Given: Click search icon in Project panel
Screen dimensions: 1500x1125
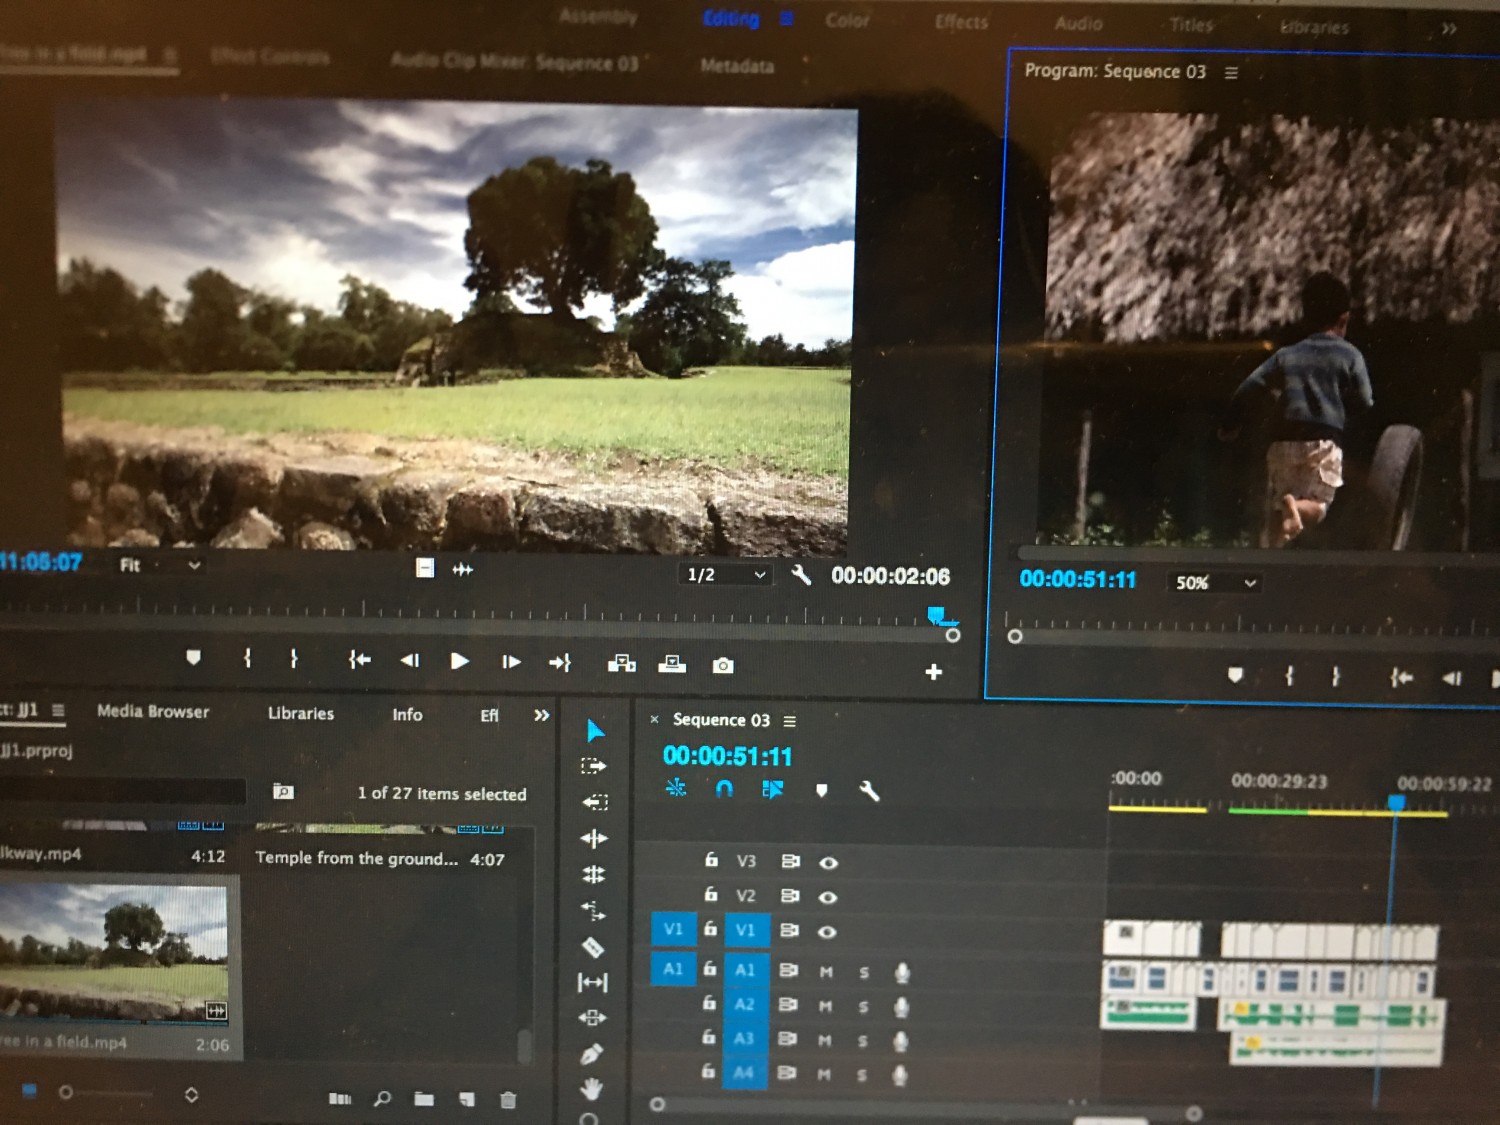Looking at the screenshot, I should tap(382, 1099).
